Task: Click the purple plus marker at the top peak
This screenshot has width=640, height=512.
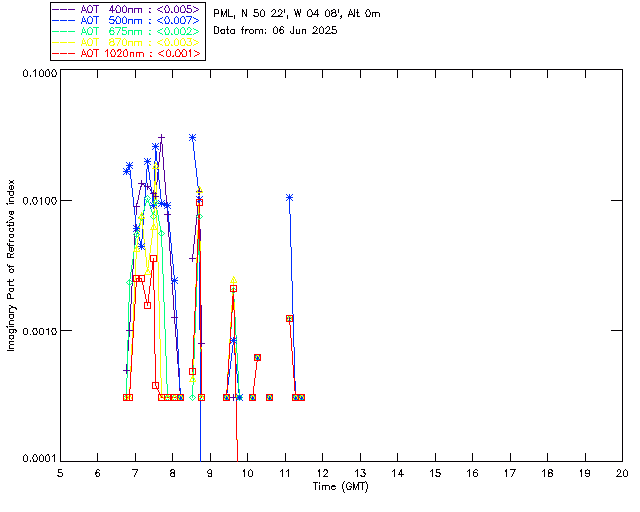Action: tap(161, 138)
